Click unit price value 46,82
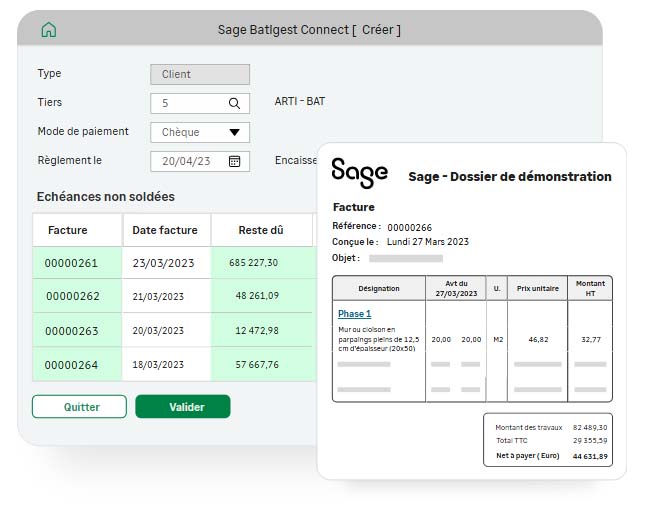Image resolution: width=656 pixels, height=516 pixels. tap(538, 340)
